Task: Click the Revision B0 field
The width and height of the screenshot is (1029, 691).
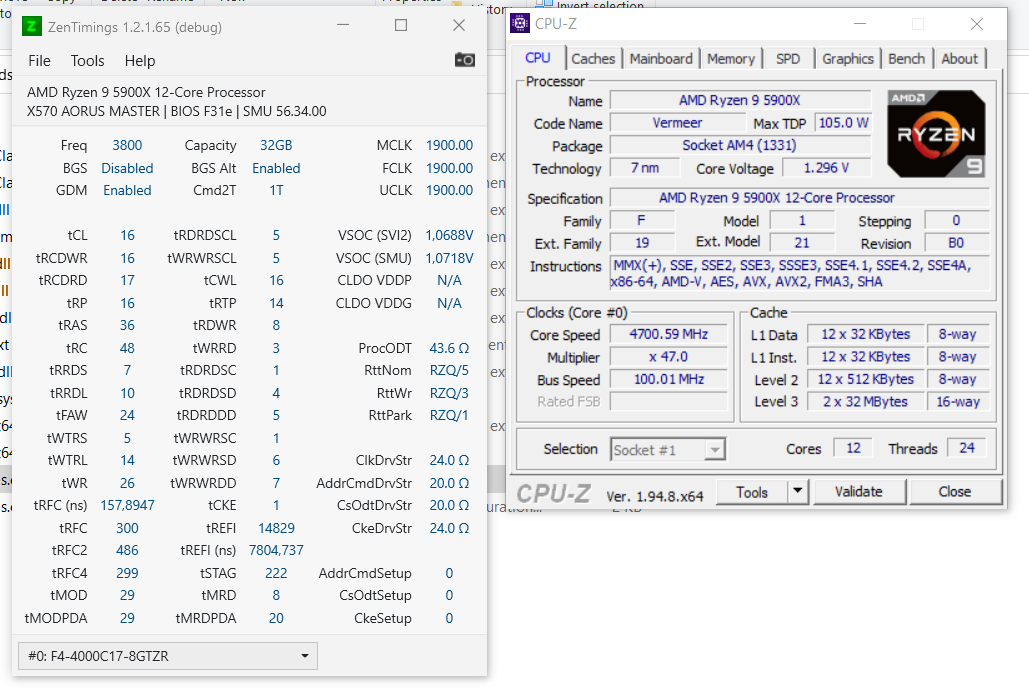Action: pyautogui.click(x=956, y=243)
